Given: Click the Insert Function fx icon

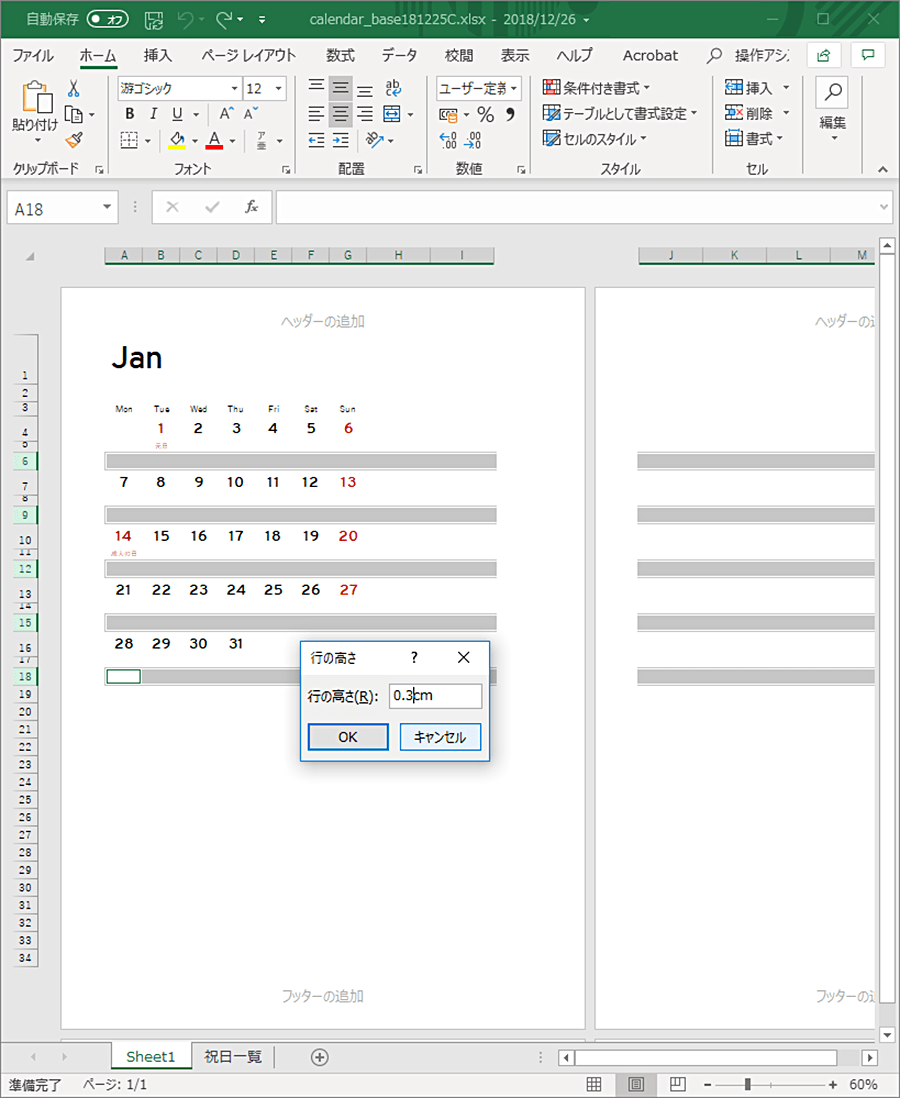Looking at the screenshot, I should pos(252,207).
